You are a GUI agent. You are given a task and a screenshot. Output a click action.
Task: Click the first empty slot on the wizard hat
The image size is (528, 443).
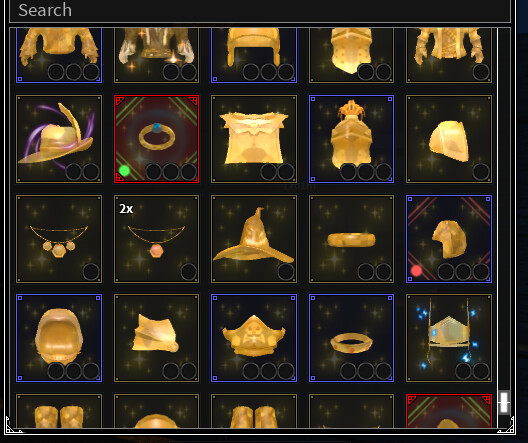(286, 271)
